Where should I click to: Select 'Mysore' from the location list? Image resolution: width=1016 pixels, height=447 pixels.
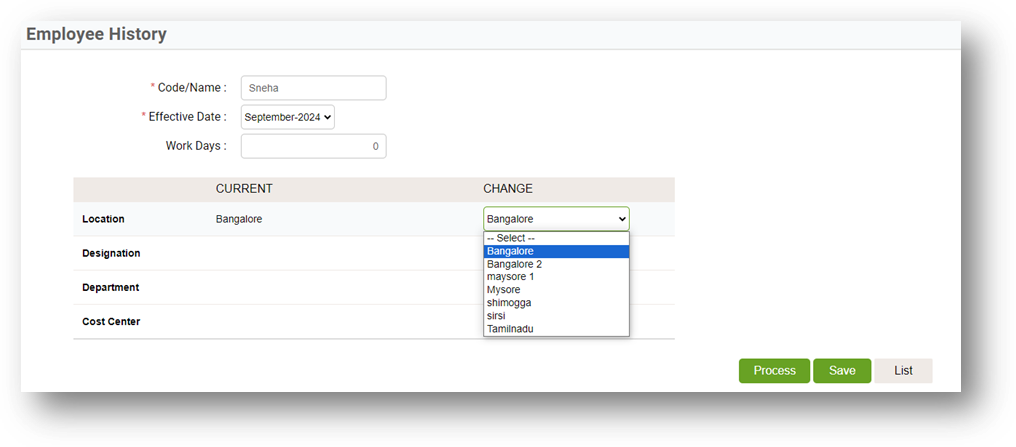556,290
